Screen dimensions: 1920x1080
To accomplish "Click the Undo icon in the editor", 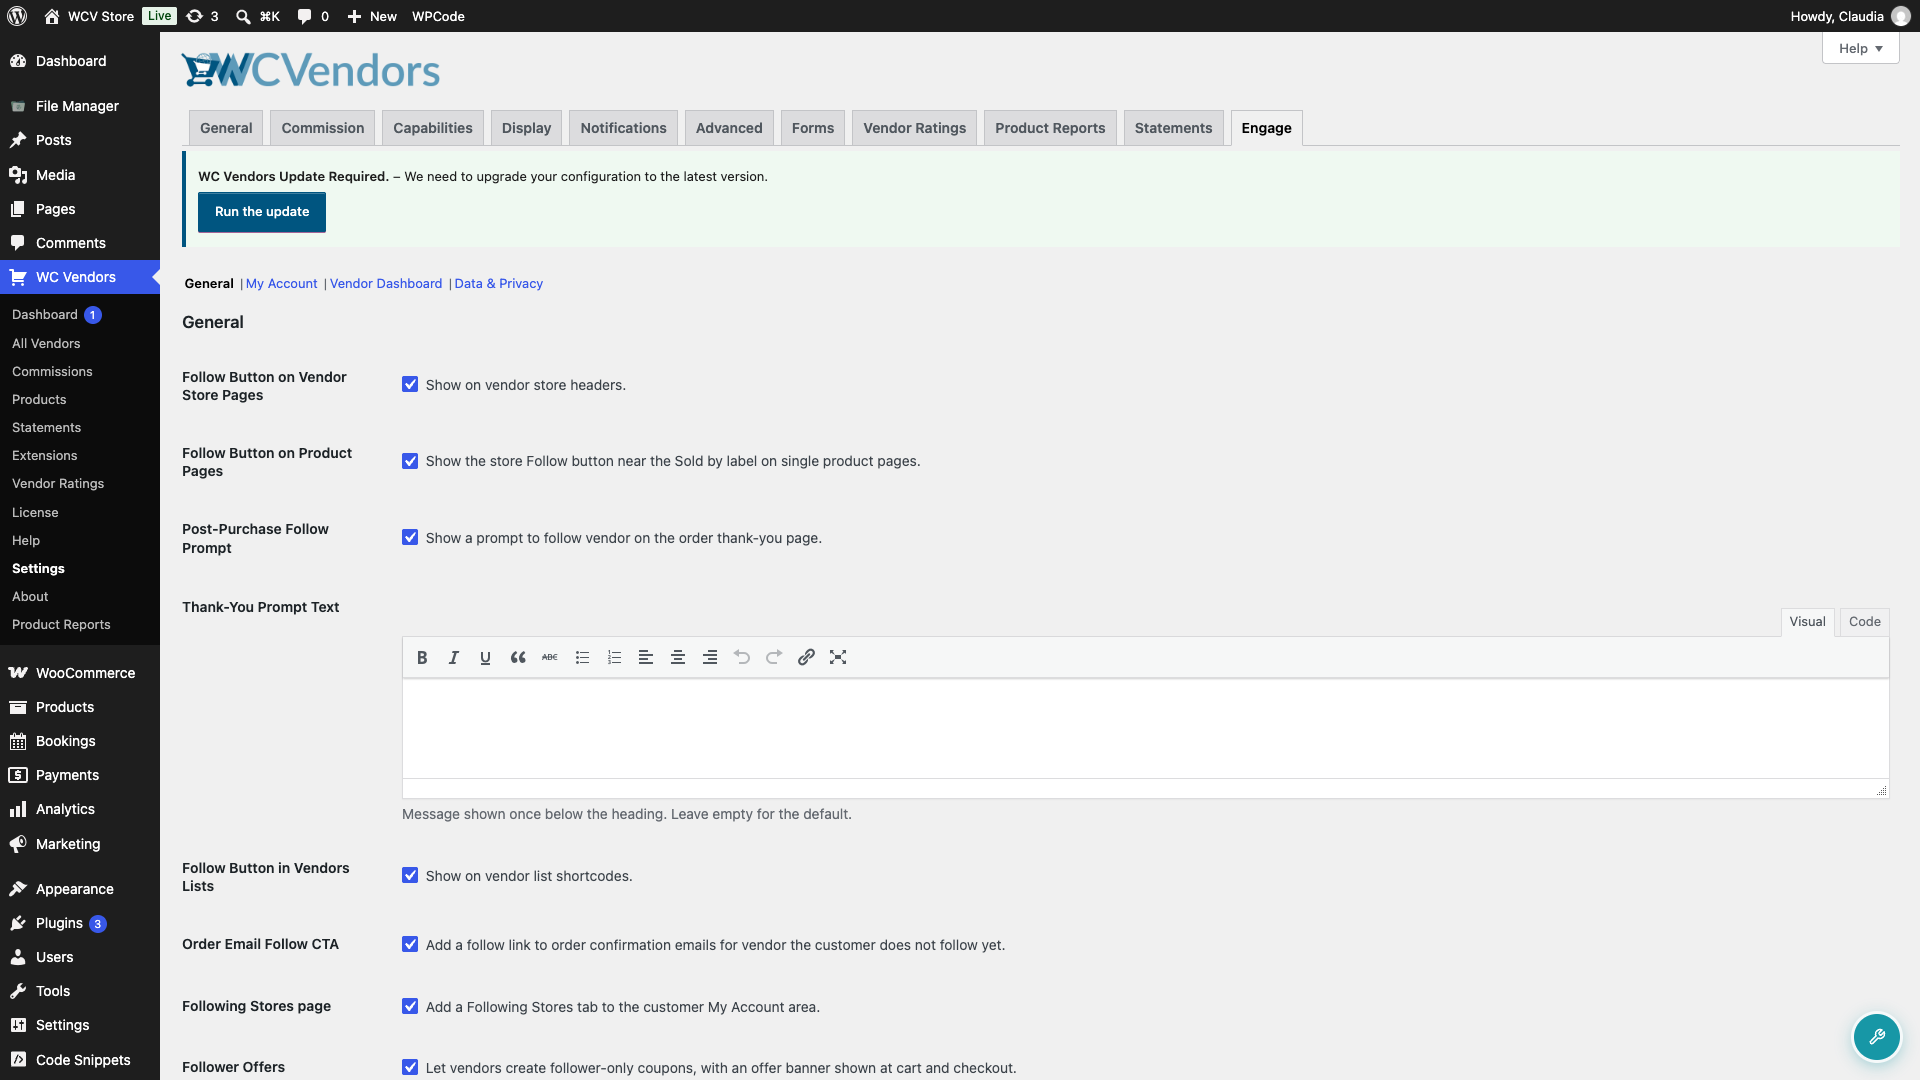I will [742, 658].
